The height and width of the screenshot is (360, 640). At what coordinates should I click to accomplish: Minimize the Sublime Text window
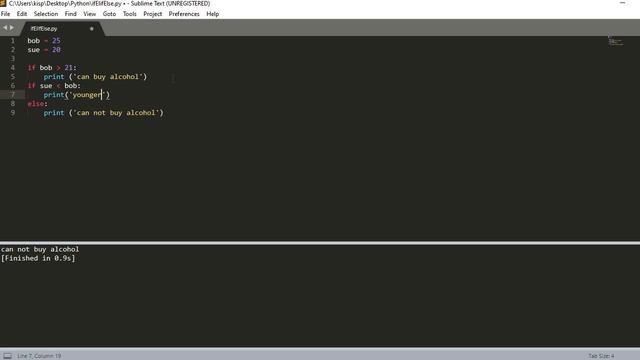point(622,3)
